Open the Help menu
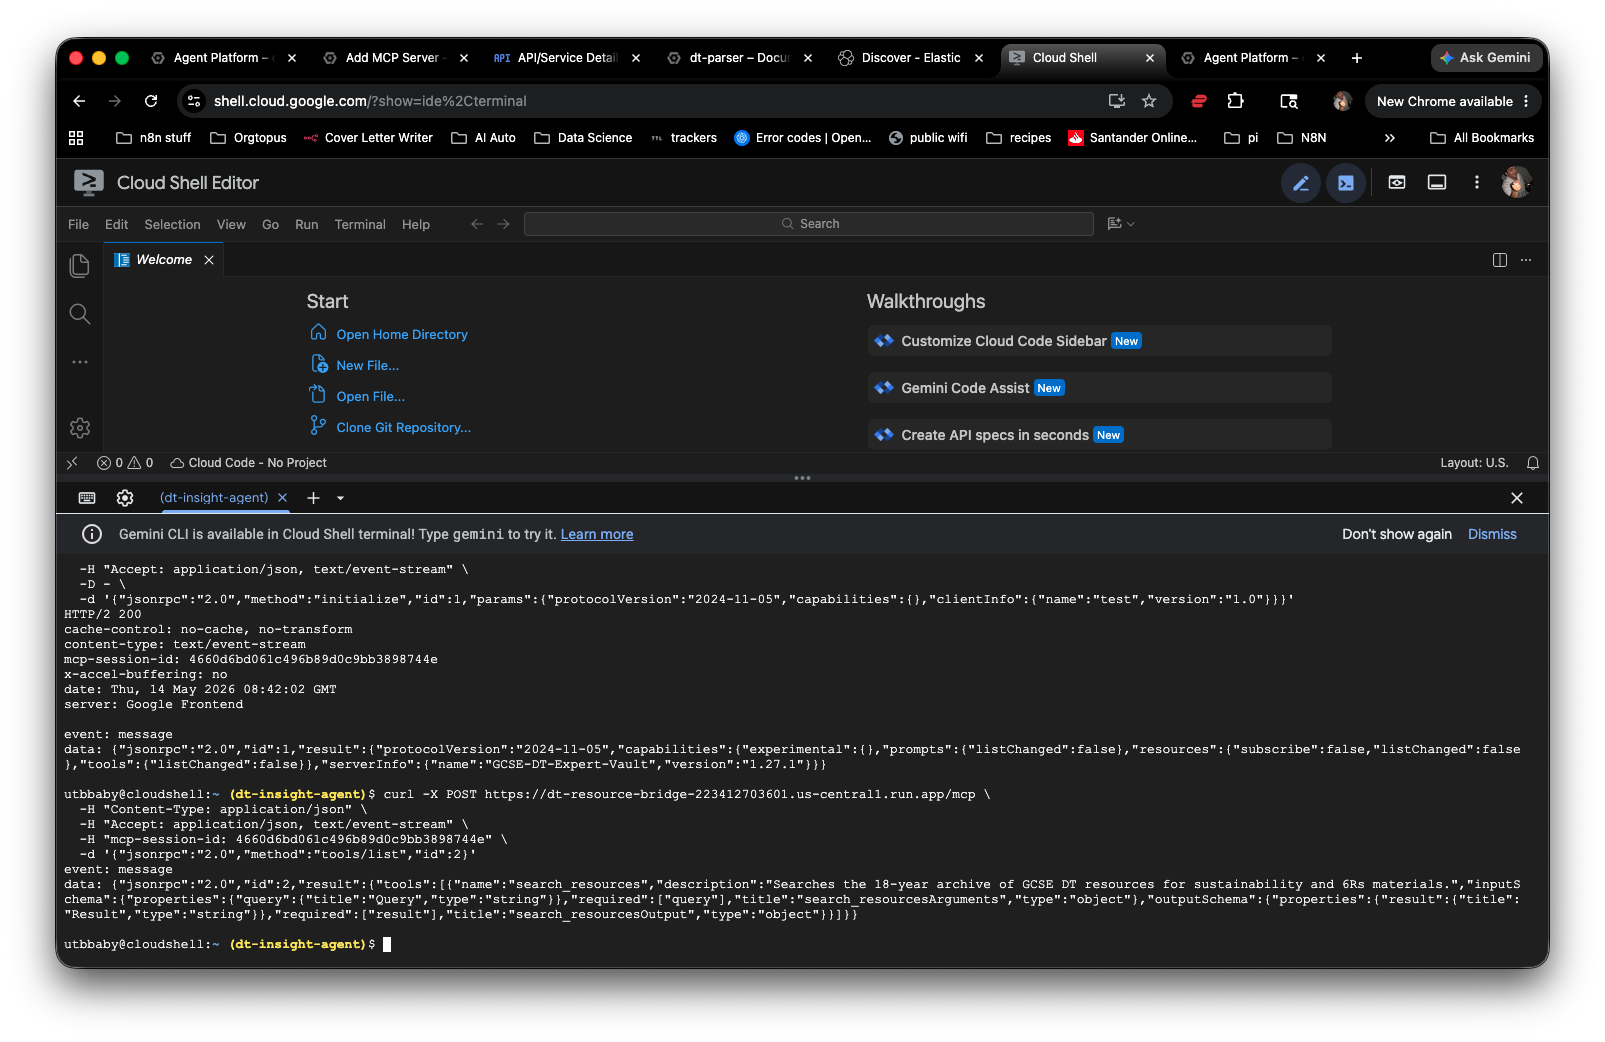 tap(416, 224)
